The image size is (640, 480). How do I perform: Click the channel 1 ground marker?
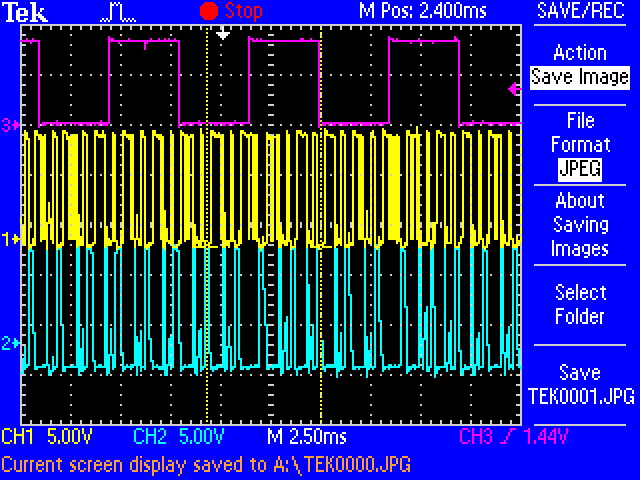[x=10, y=239]
